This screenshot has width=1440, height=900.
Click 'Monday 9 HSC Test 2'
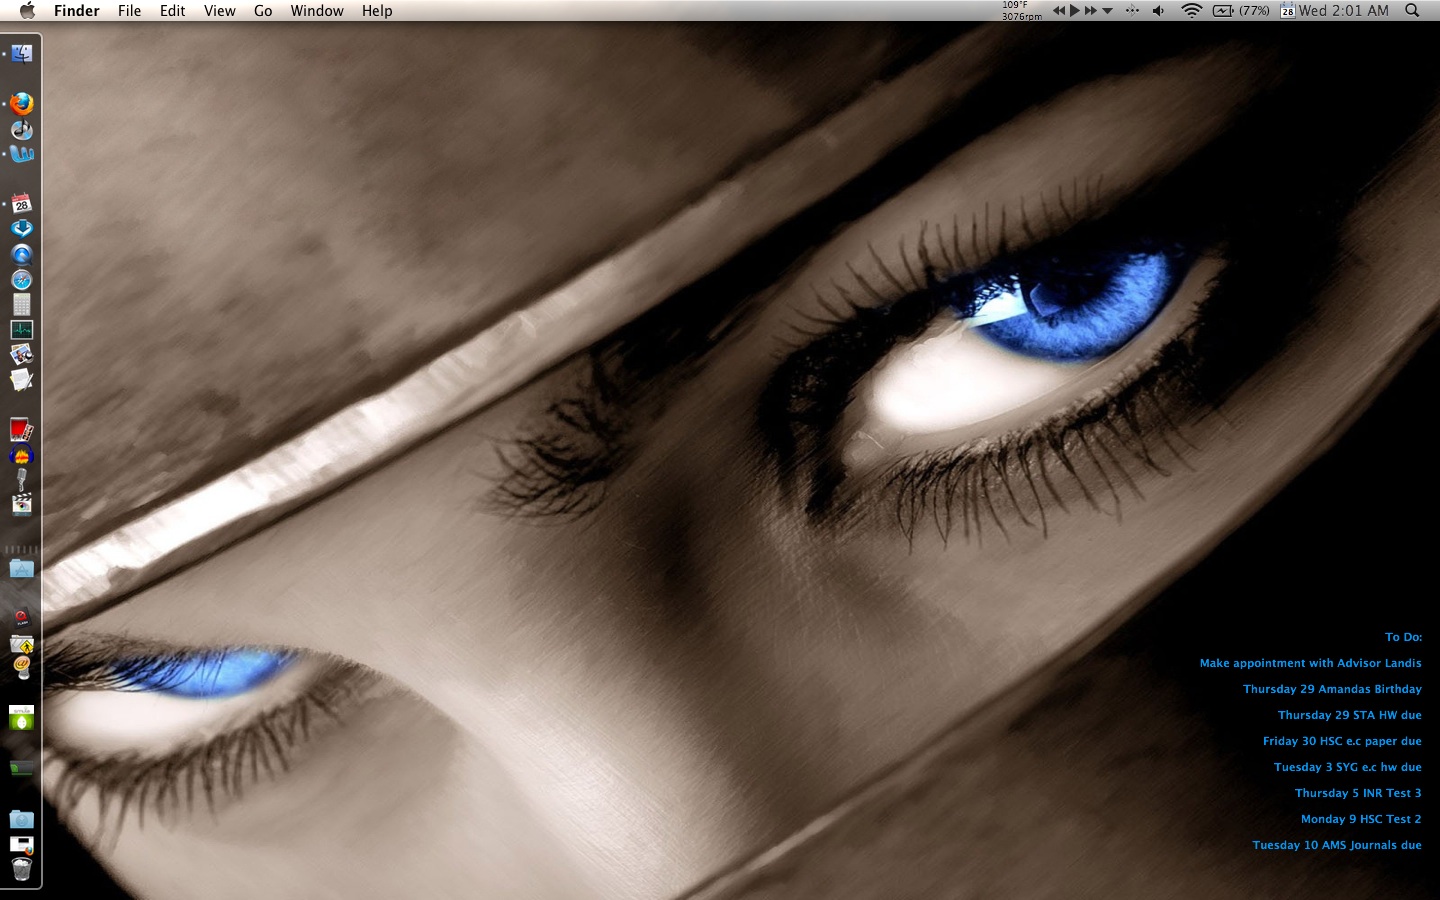pyautogui.click(x=1361, y=819)
